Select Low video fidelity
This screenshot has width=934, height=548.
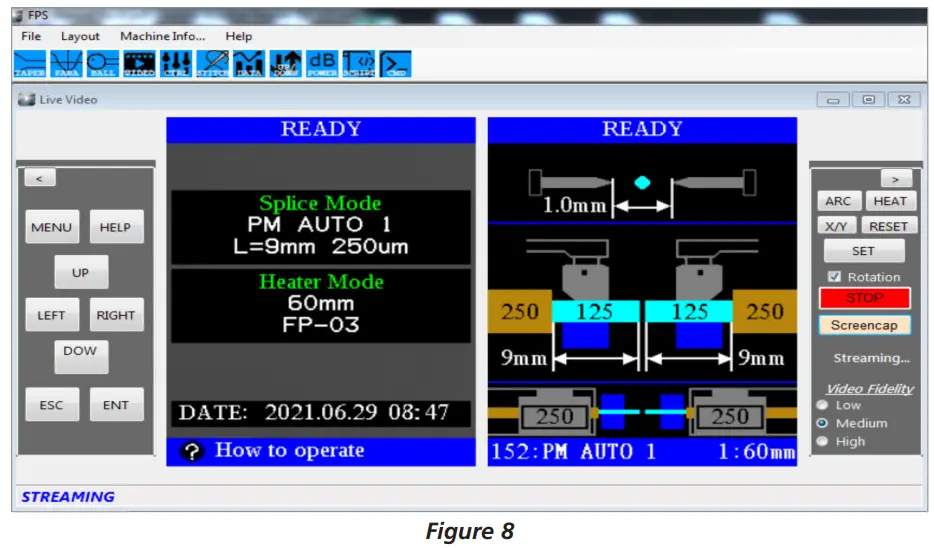coord(823,405)
